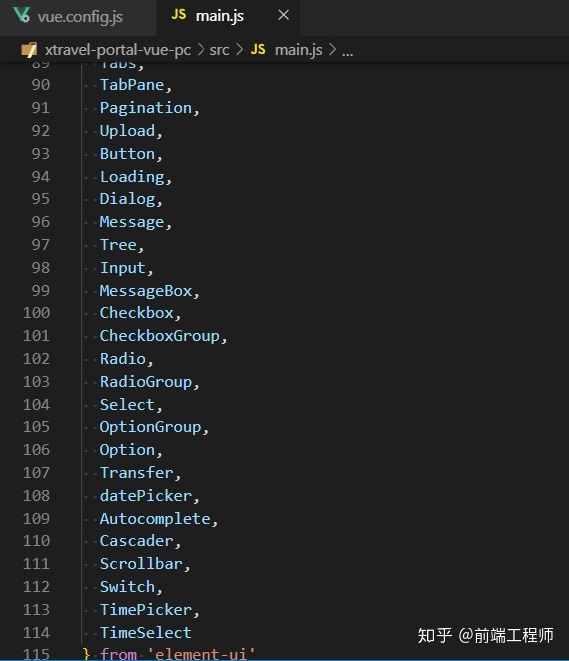The width and height of the screenshot is (569, 661).
Task: Click the Transfer identifier
Action: (136, 473)
